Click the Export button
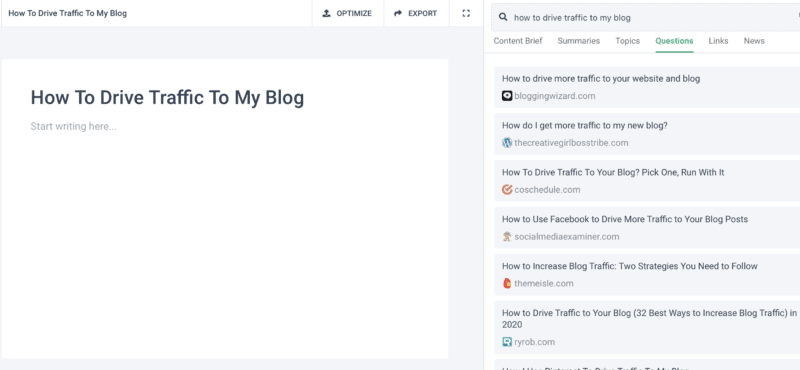Image resolution: width=800 pixels, height=370 pixels. [416, 13]
